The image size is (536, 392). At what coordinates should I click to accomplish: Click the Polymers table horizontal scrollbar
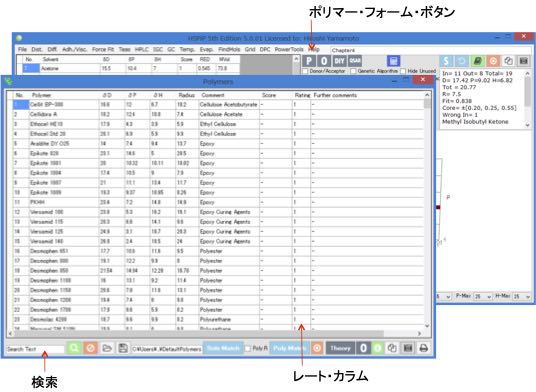215,333
